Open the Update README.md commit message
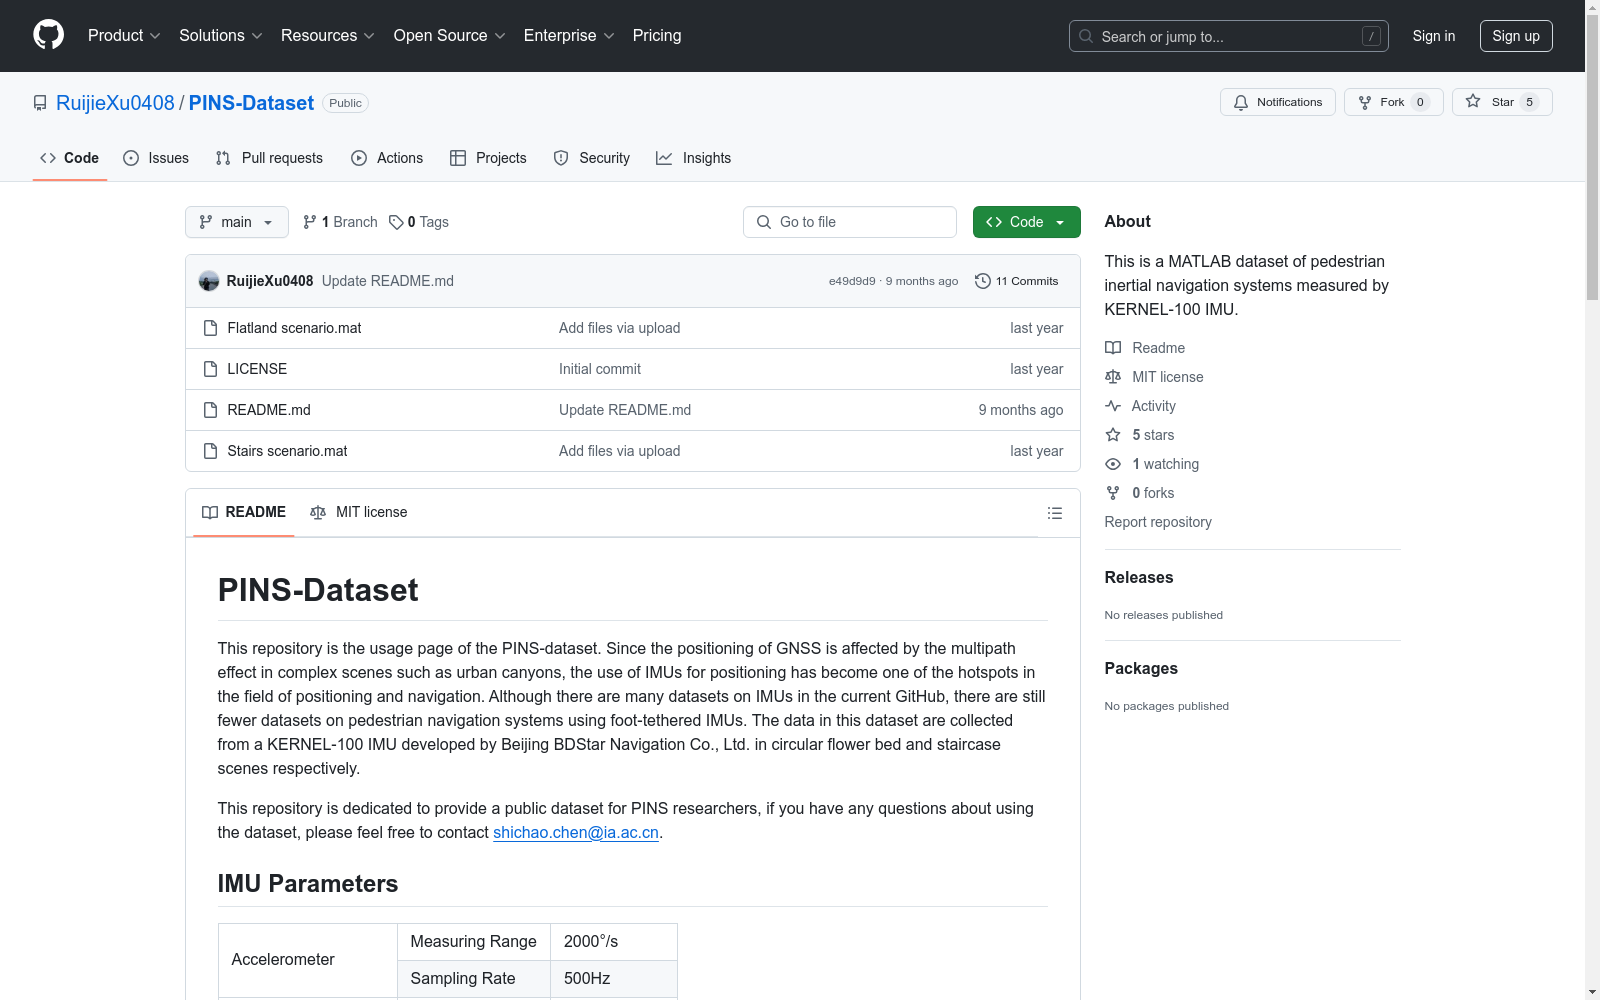The image size is (1600, 1000). click(x=388, y=281)
